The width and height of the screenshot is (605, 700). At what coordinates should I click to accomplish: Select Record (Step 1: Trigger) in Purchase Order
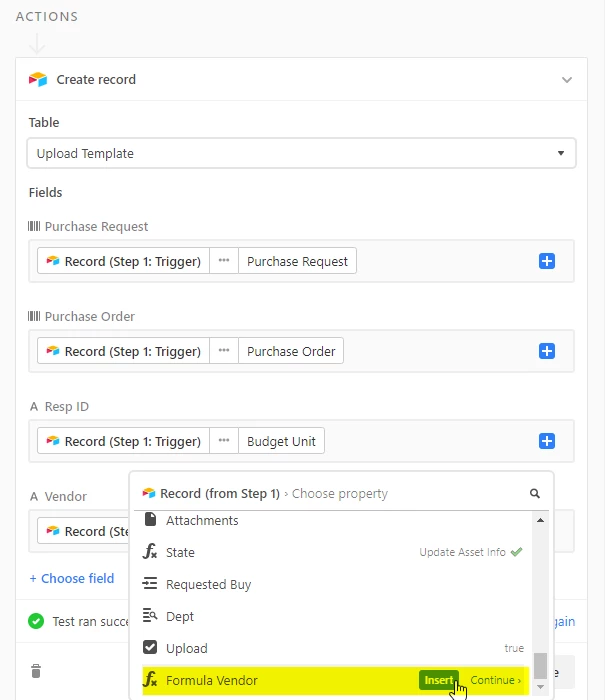(124, 351)
